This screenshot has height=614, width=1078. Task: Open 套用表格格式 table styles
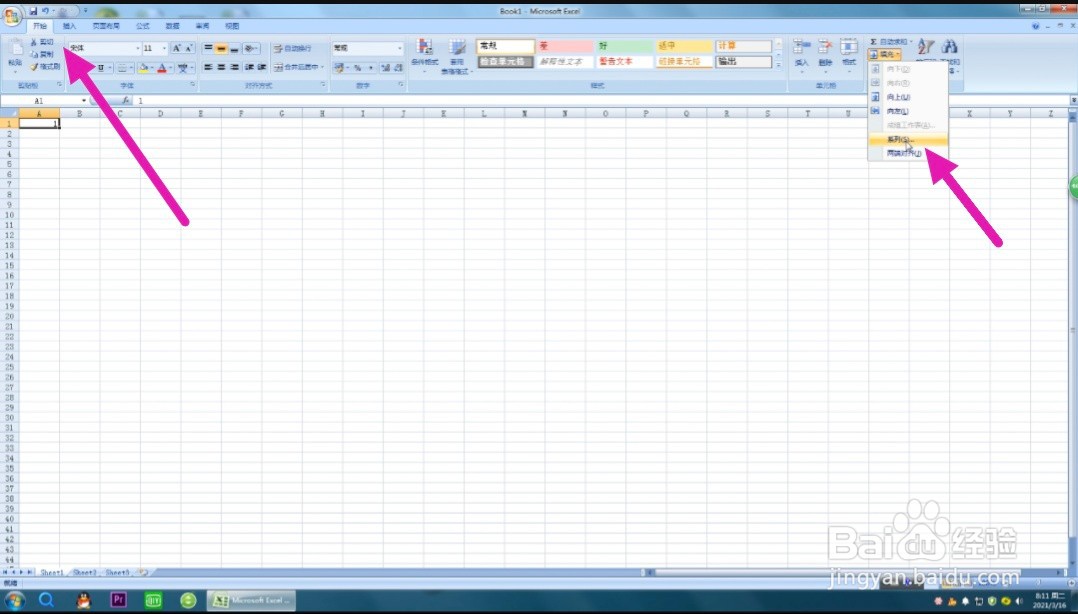point(457,56)
